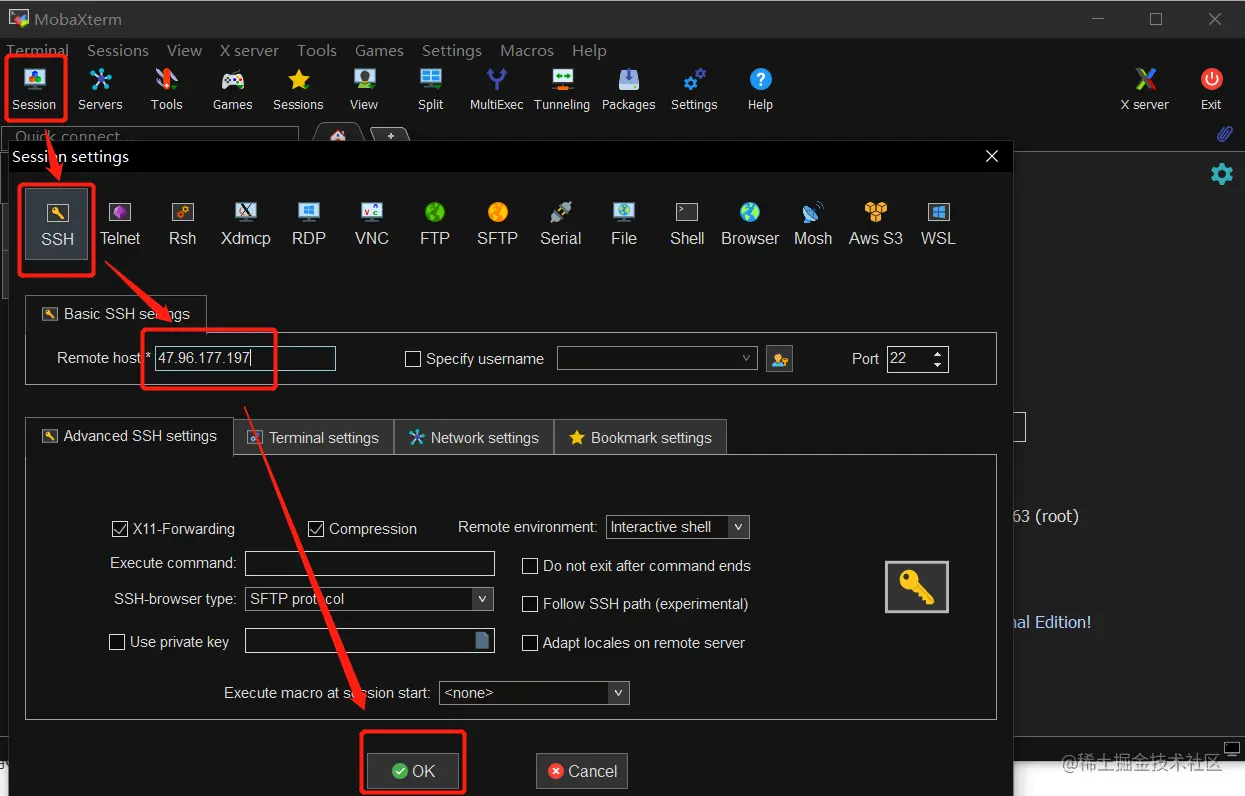Select the Mosh session type
Image resolution: width=1245 pixels, height=796 pixels.
[x=813, y=224]
